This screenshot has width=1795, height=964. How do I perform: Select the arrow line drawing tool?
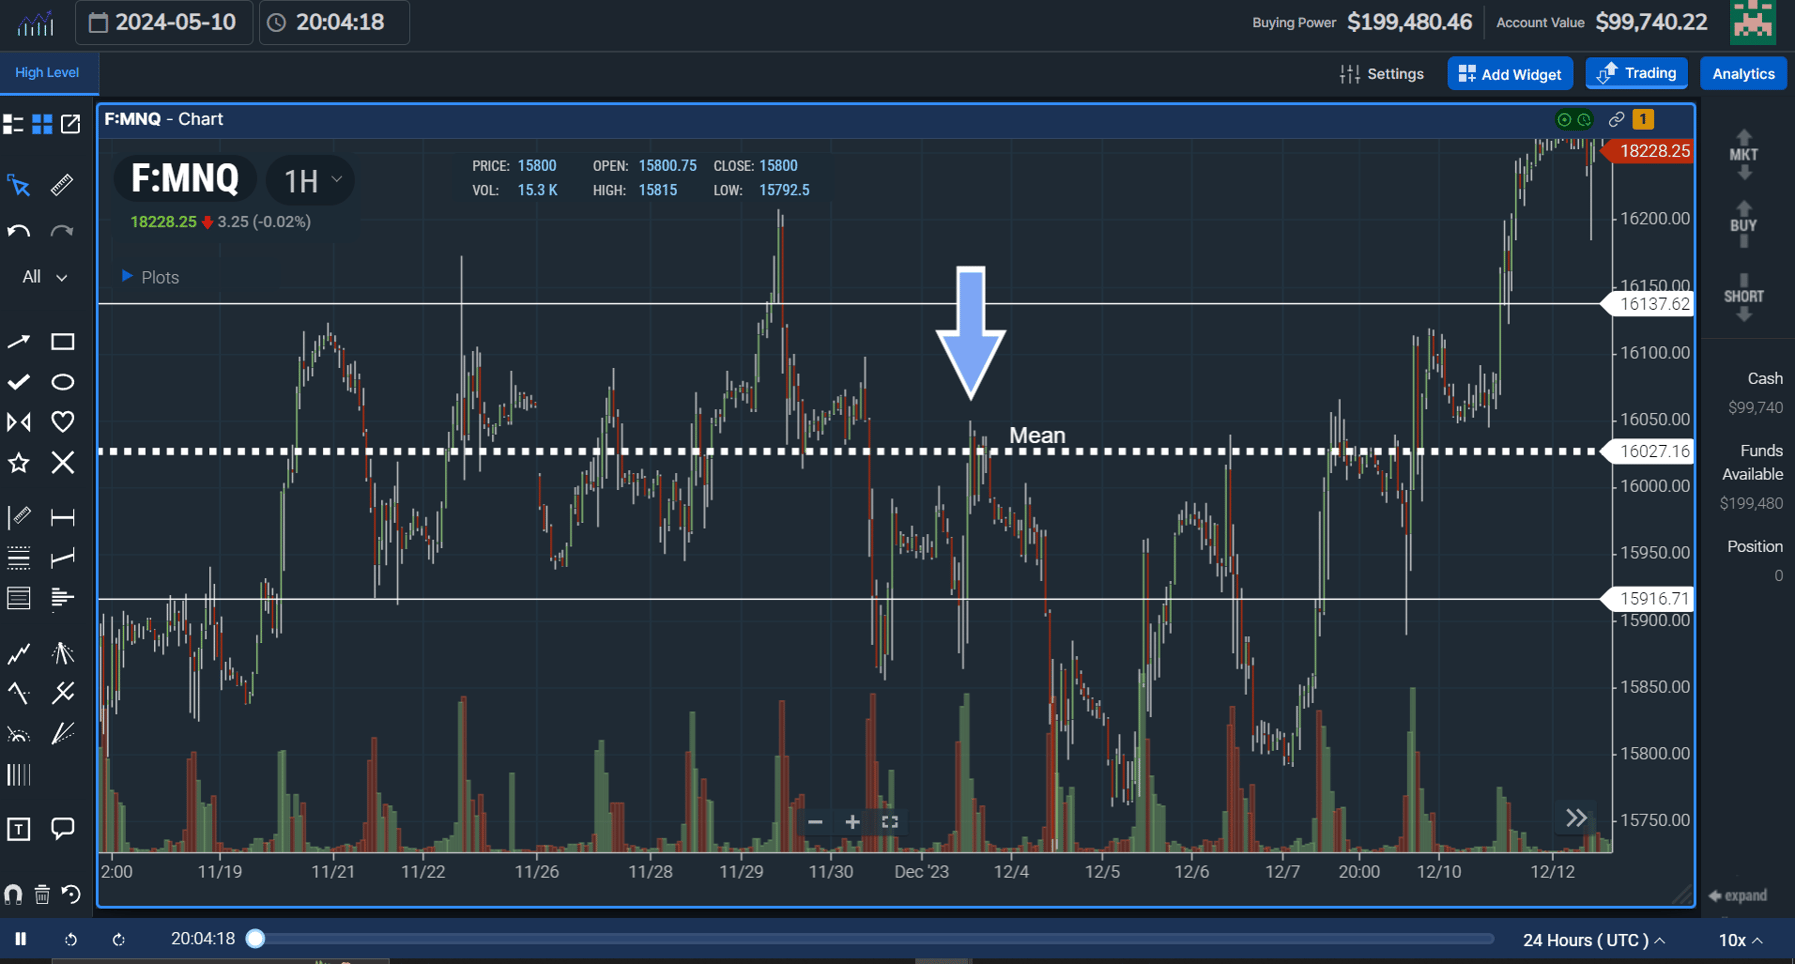point(18,342)
